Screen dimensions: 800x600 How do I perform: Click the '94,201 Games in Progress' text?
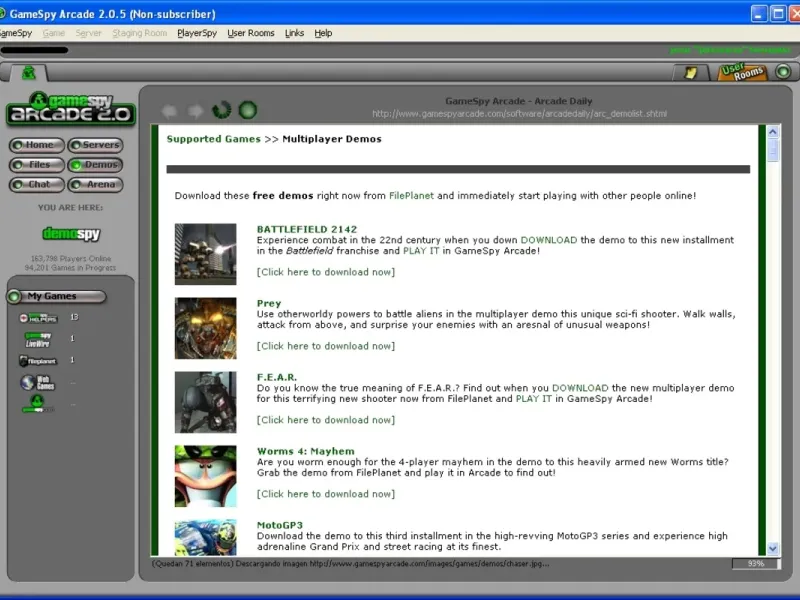click(70, 267)
